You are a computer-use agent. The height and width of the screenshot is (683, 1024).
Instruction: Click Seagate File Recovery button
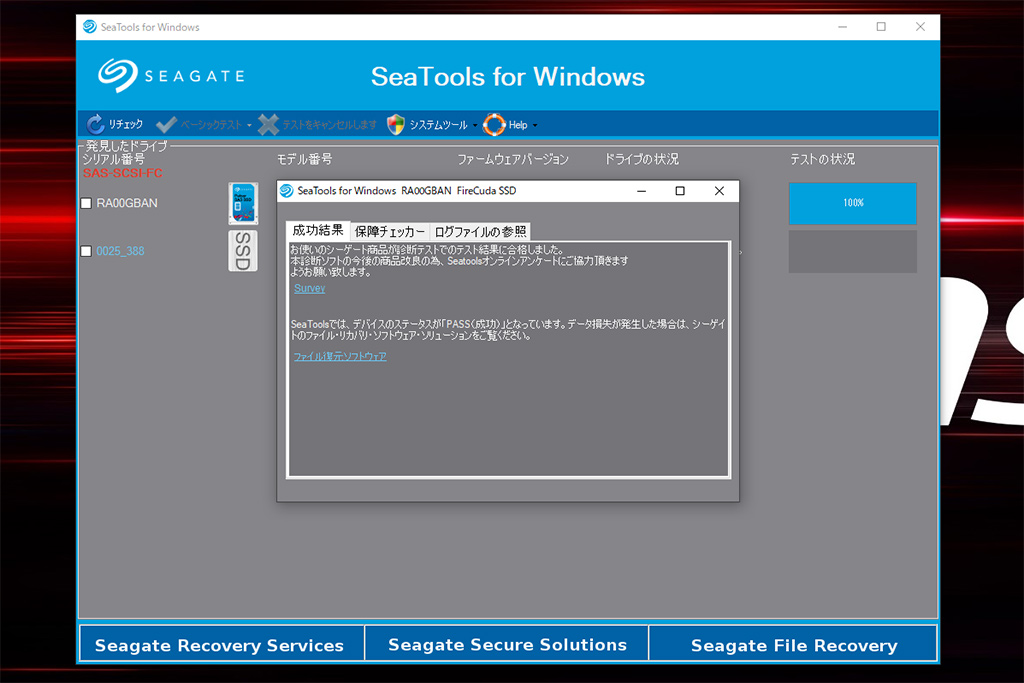(793, 644)
